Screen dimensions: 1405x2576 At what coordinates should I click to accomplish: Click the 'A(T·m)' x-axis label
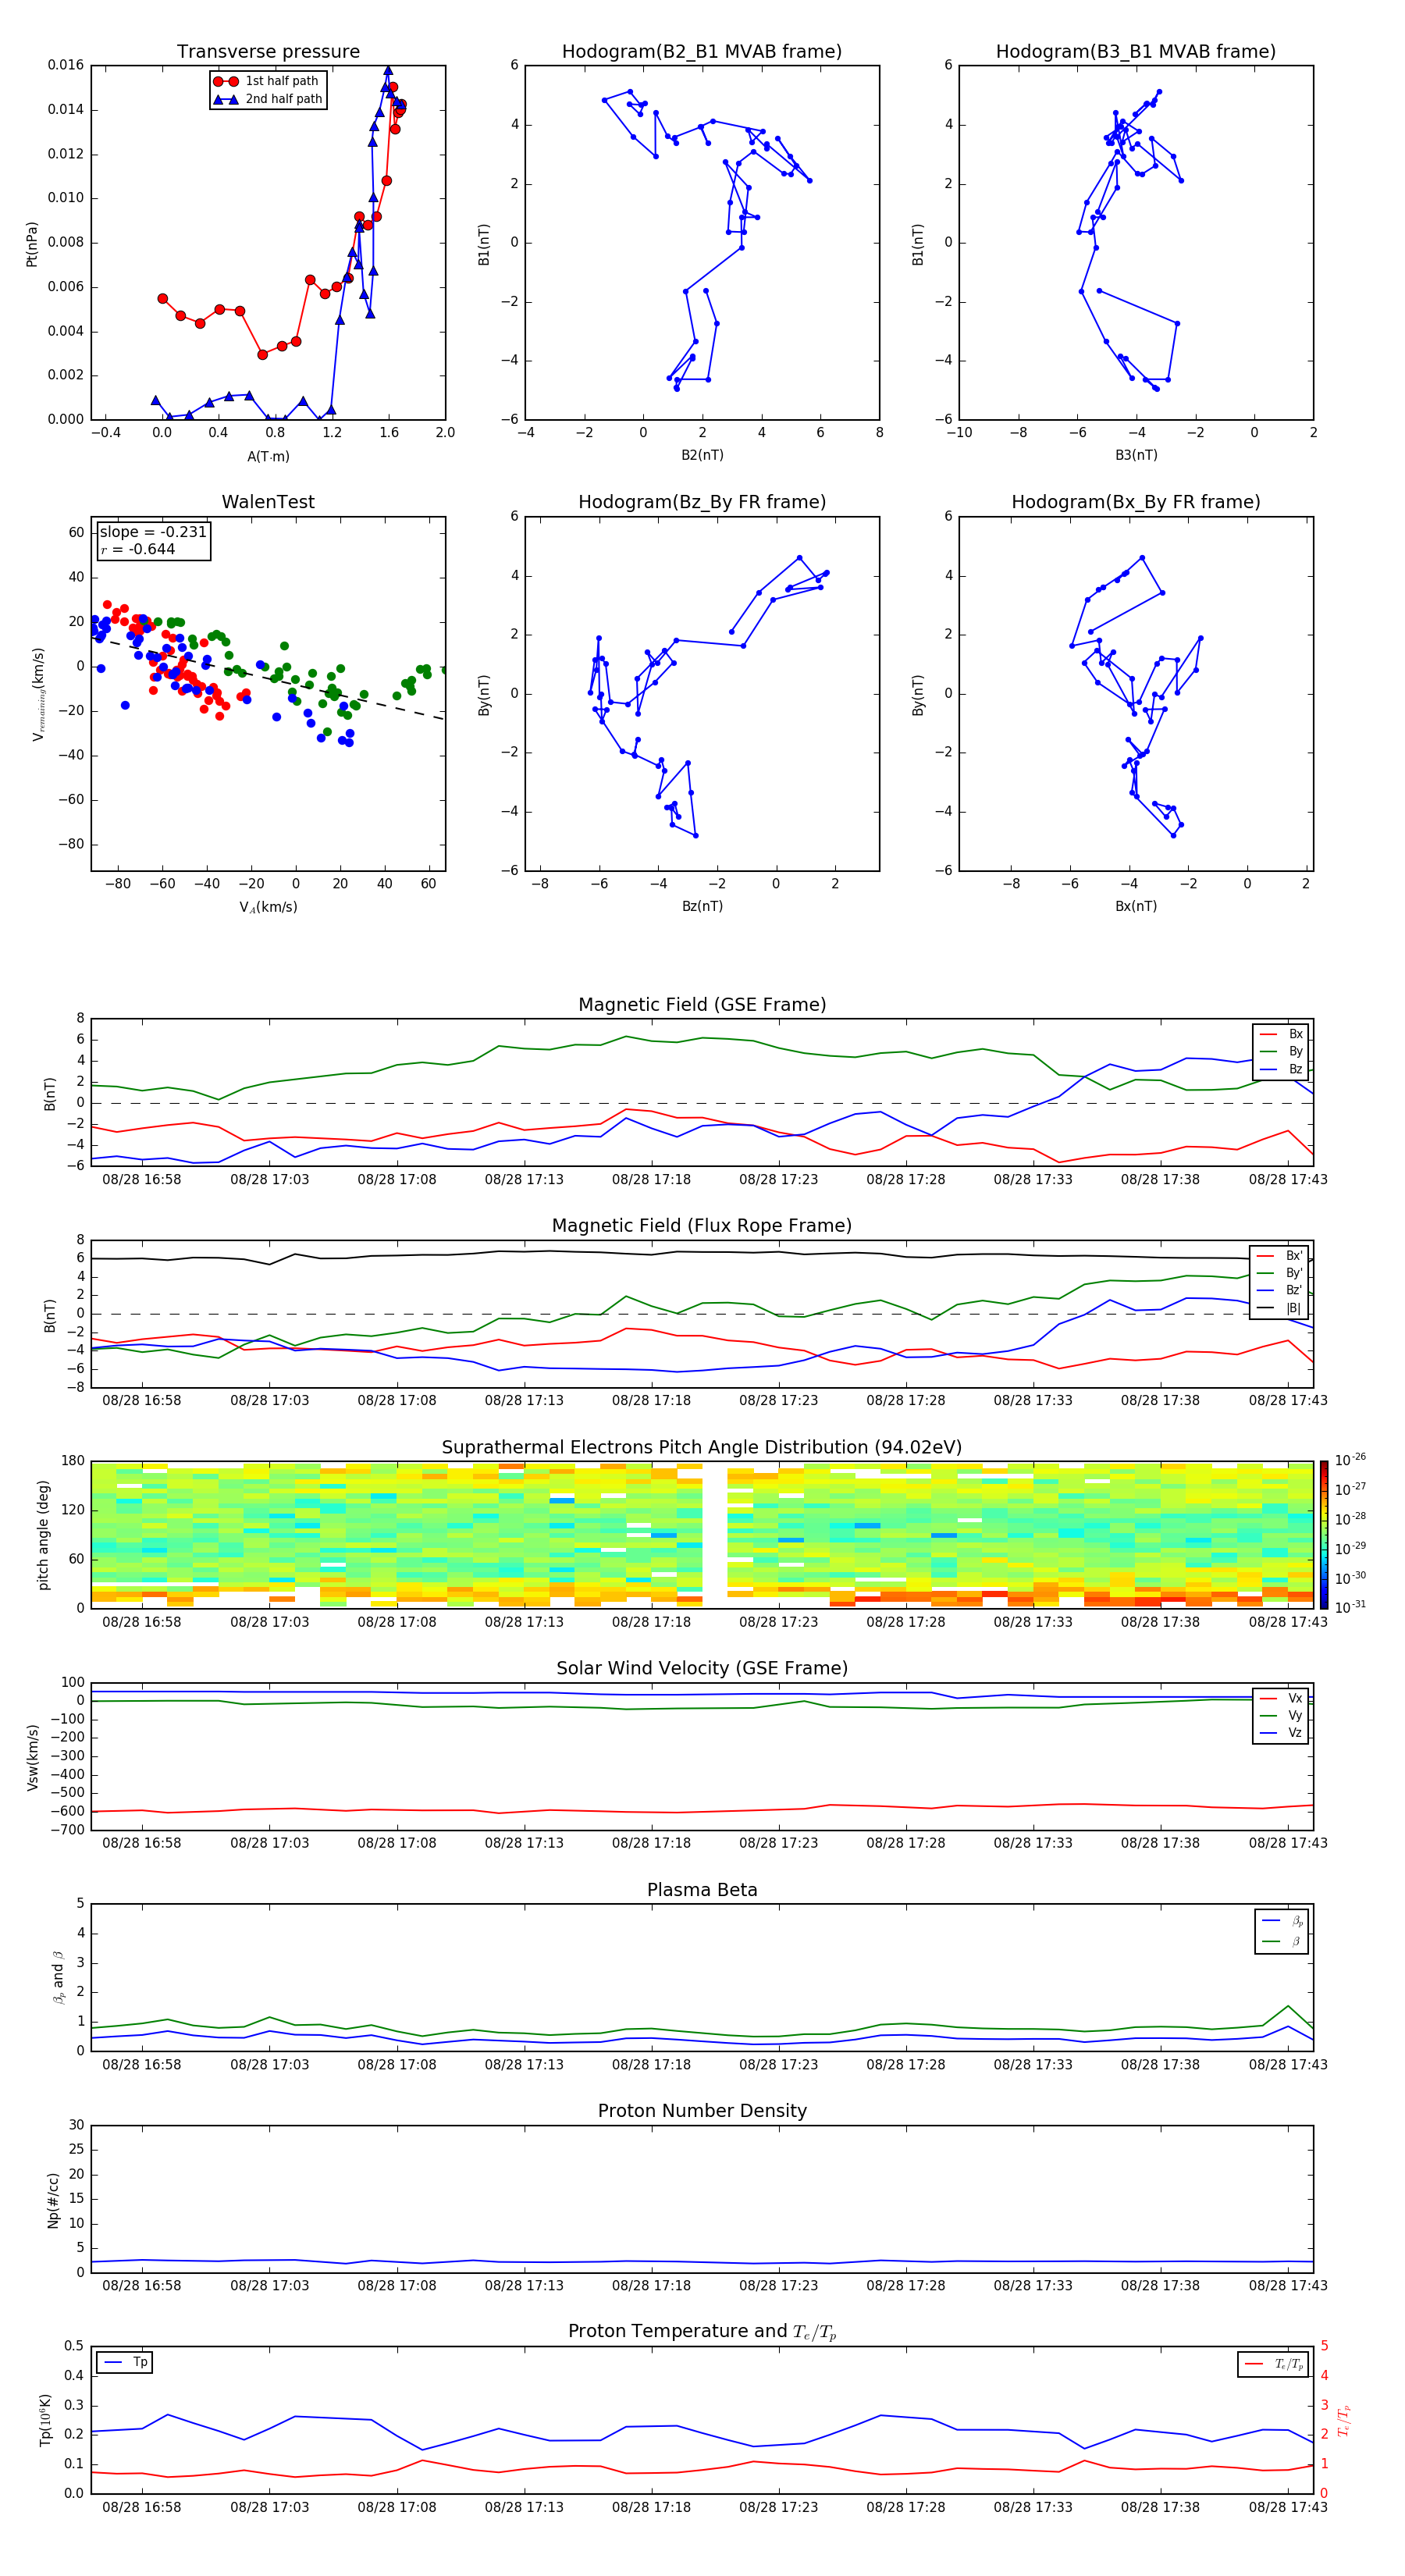pyautogui.click(x=268, y=456)
